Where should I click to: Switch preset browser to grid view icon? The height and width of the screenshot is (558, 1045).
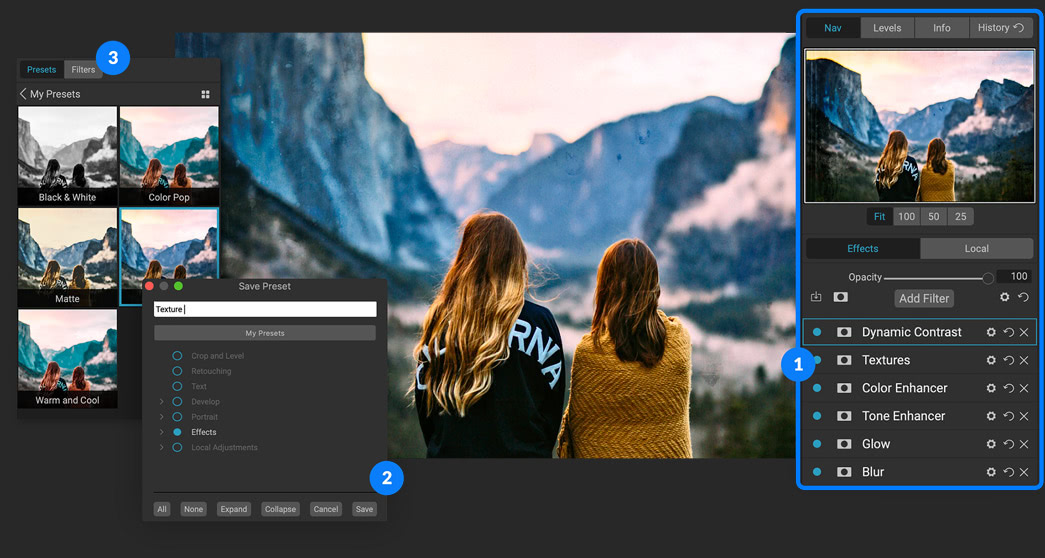[205, 95]
